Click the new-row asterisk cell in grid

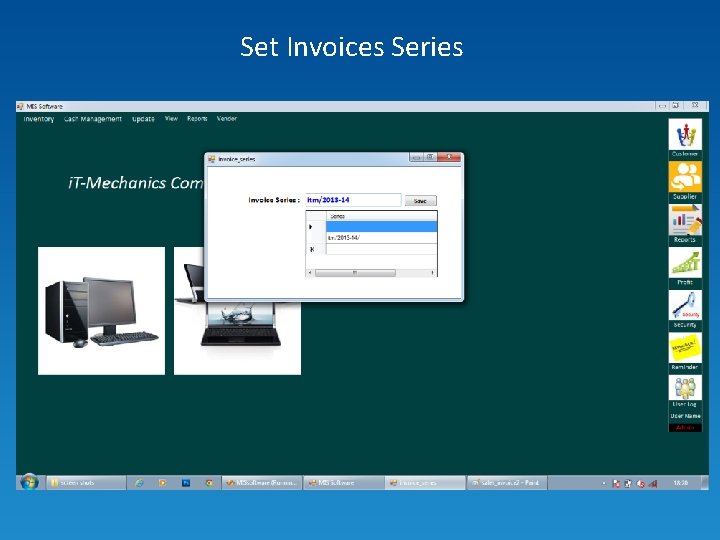pyautogui.click(x=316, y=249)
